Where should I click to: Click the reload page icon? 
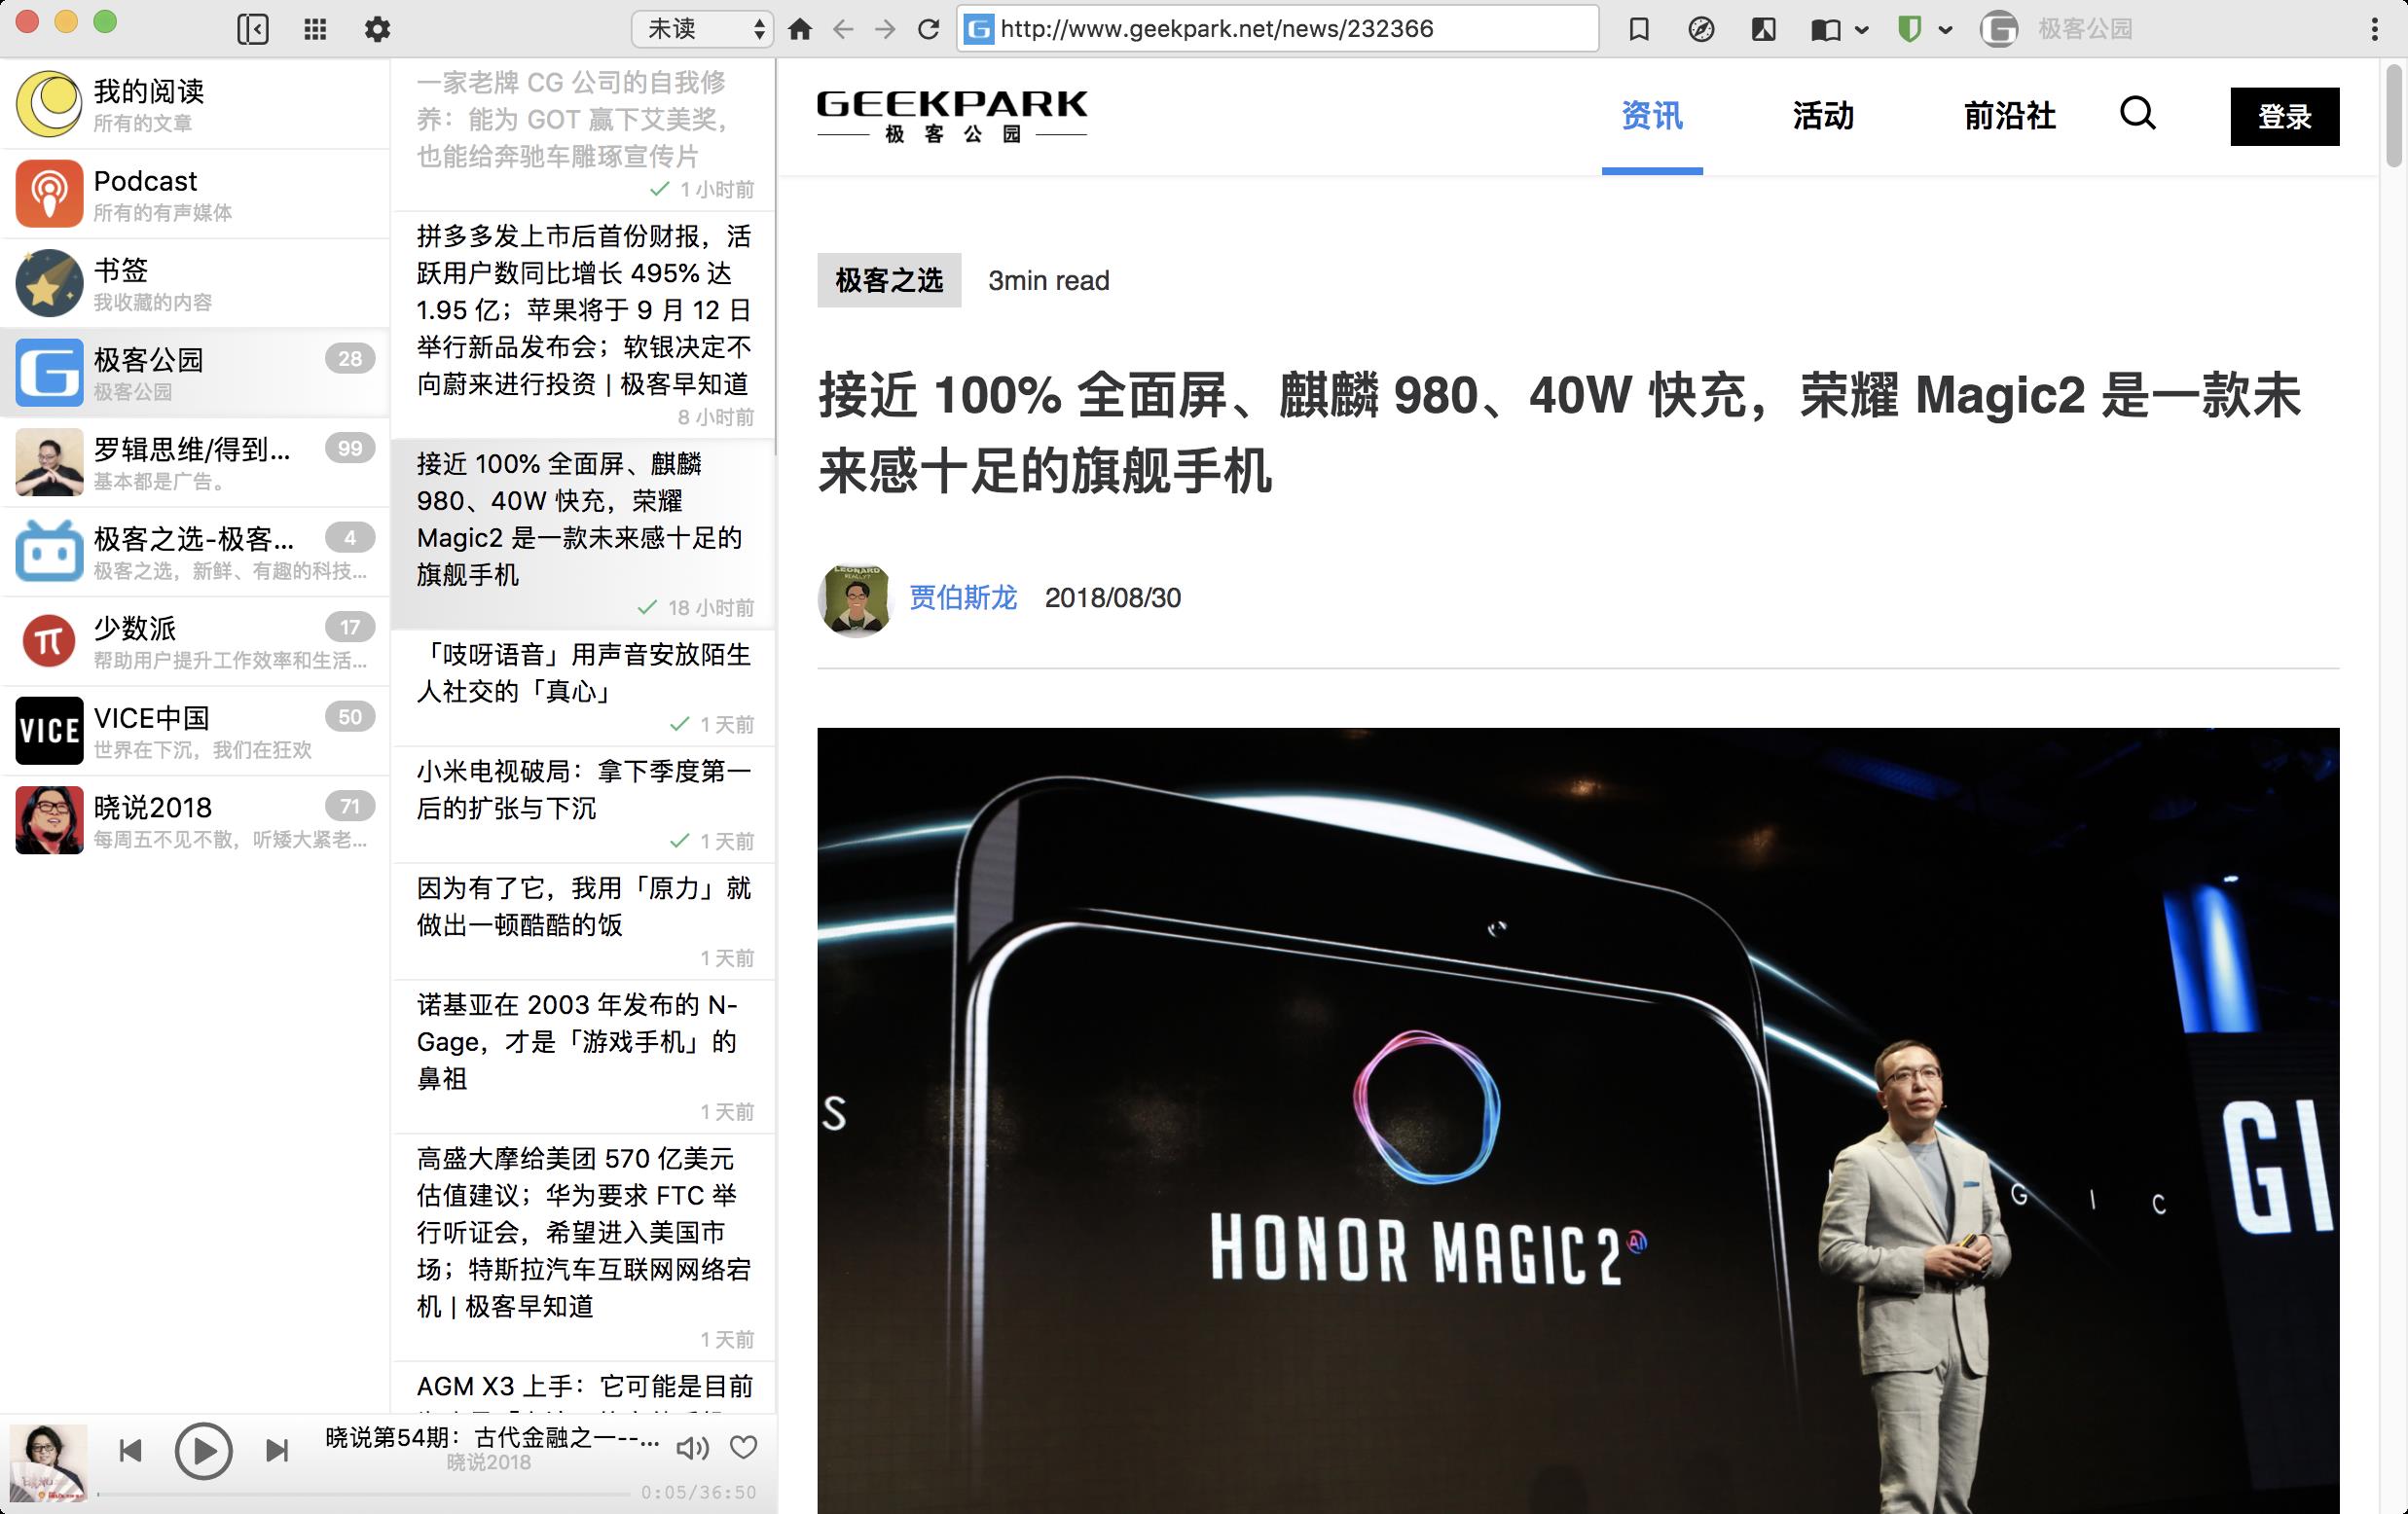tap(928, 29)
